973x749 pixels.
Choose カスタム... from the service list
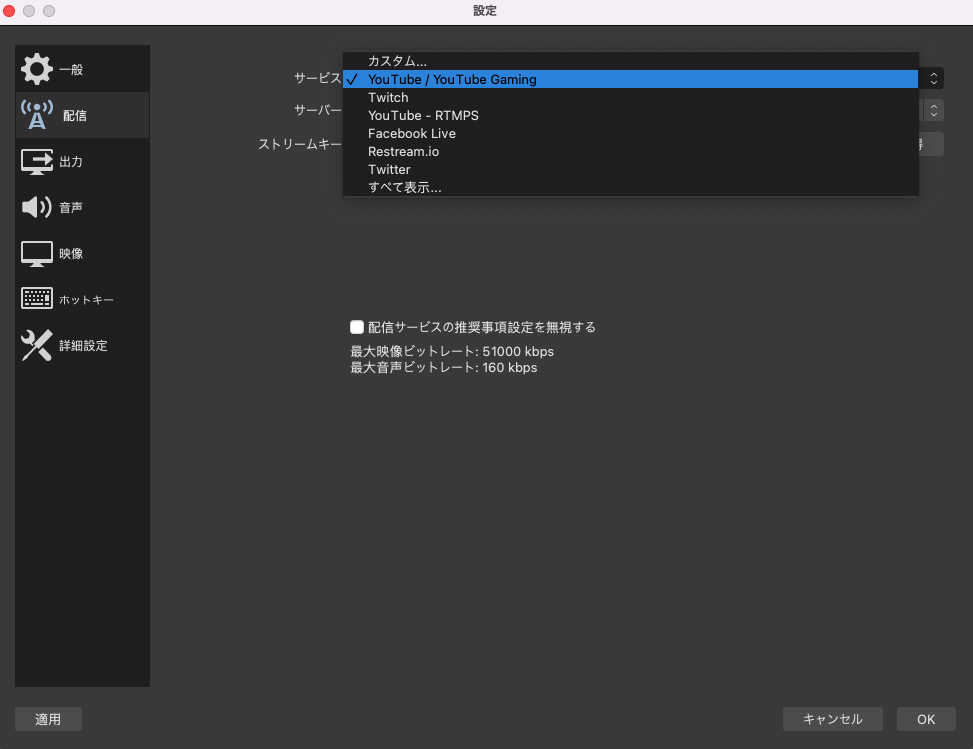[x=630, y=61]
